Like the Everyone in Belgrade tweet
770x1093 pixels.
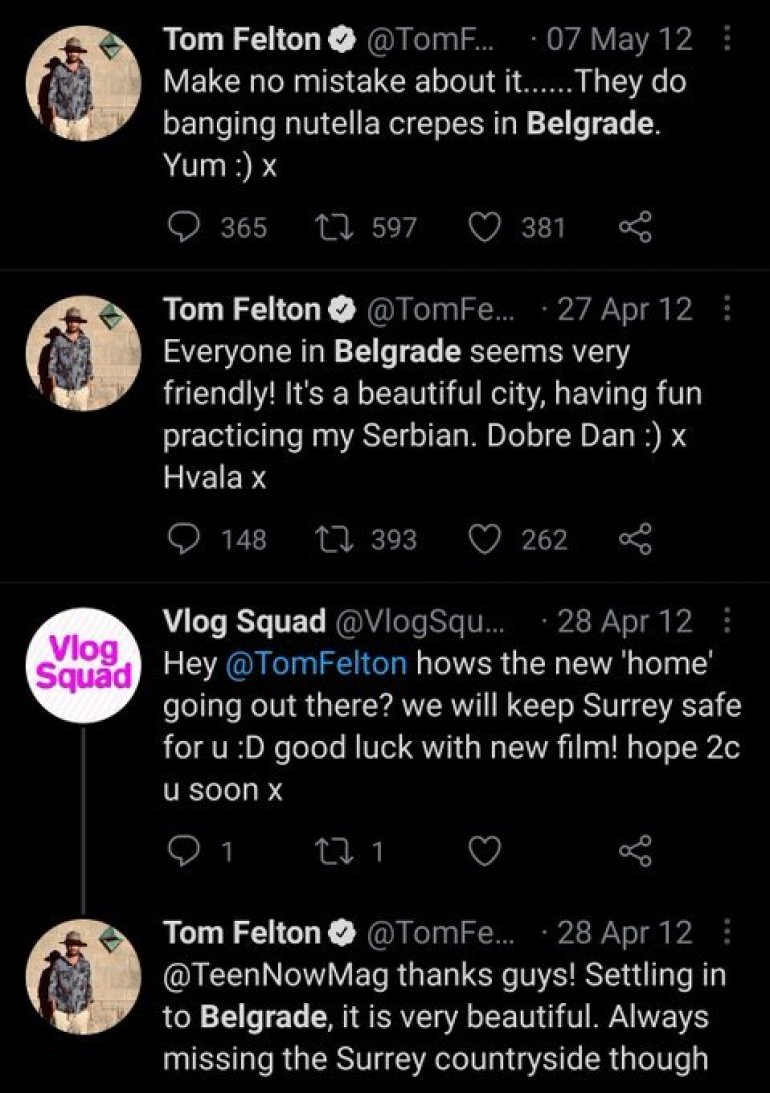(486, 540)
